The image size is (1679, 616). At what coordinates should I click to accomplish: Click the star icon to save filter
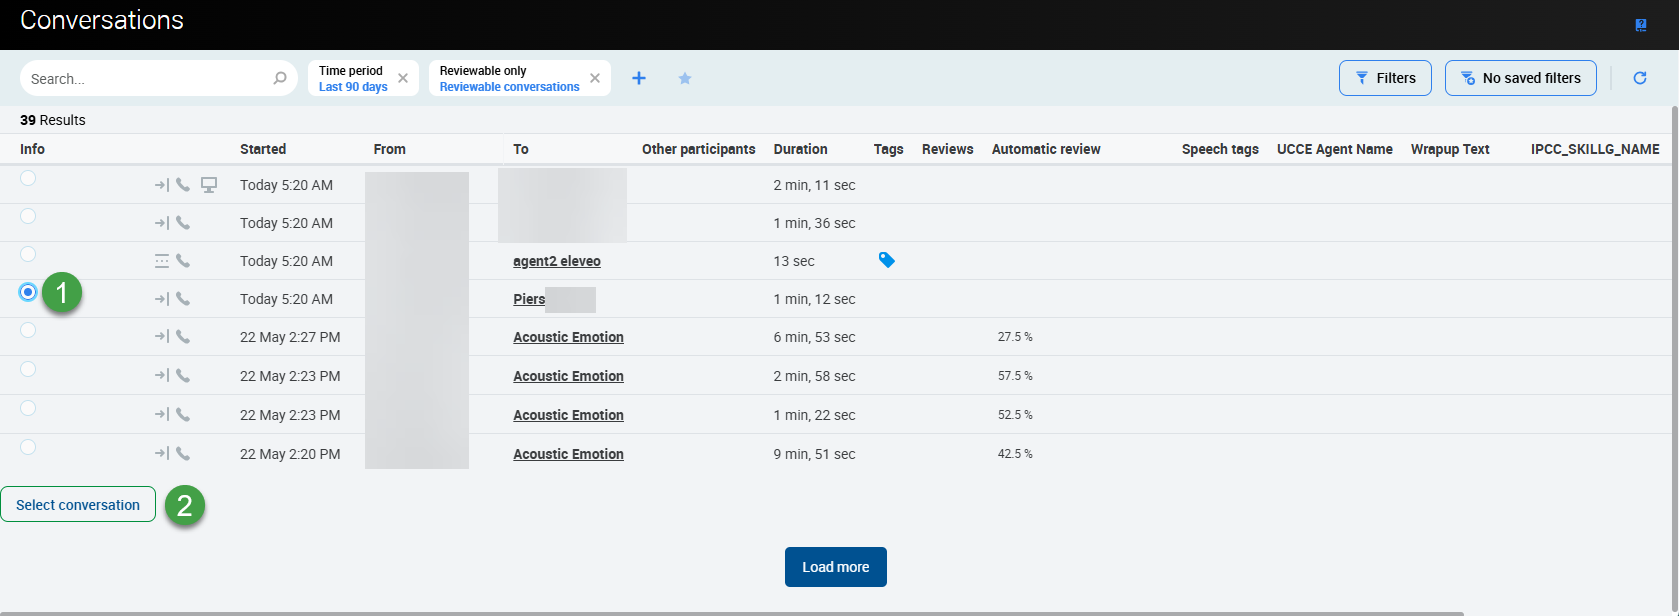tap(685, 78)
